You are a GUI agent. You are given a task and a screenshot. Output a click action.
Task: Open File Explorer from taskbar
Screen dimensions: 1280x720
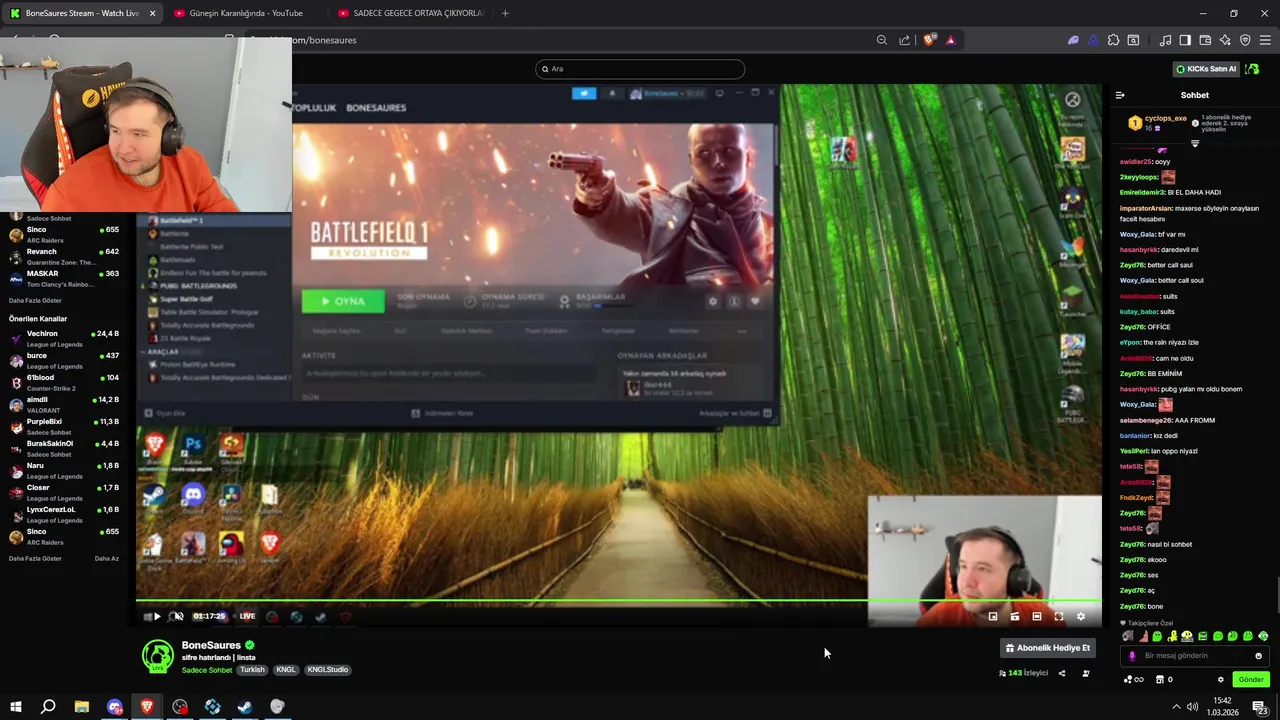pos(82,707)
